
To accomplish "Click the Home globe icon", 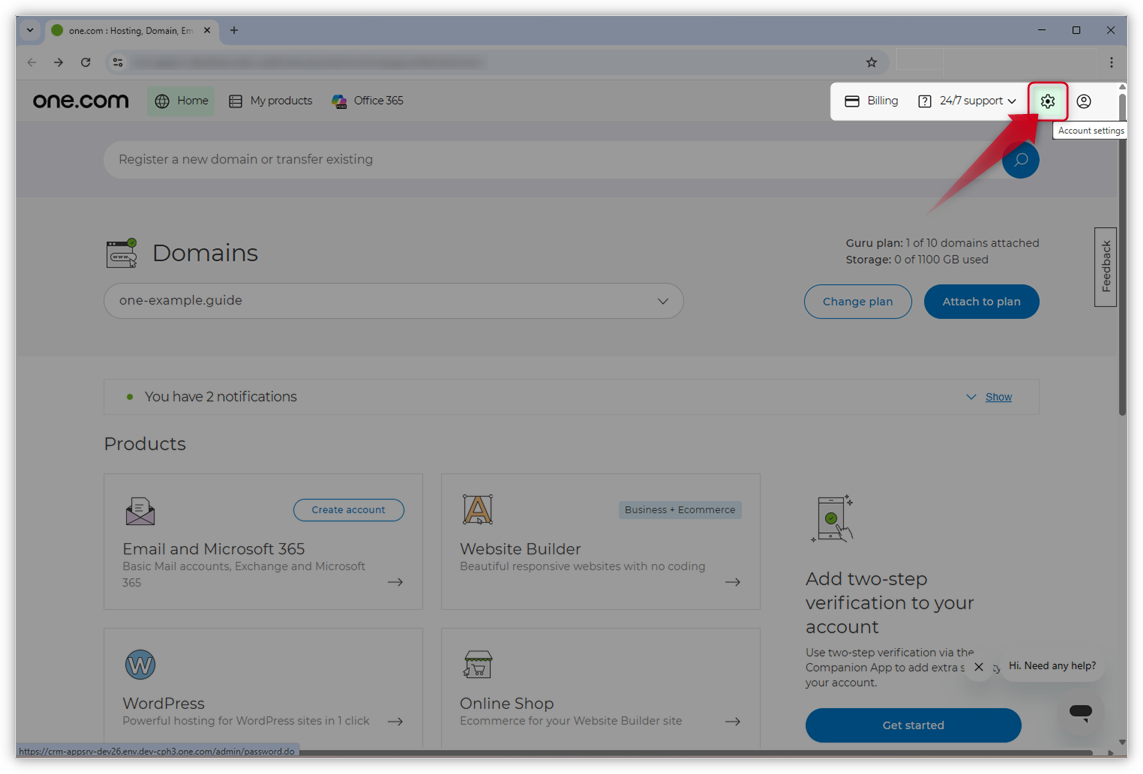I will tap(162, 101).
